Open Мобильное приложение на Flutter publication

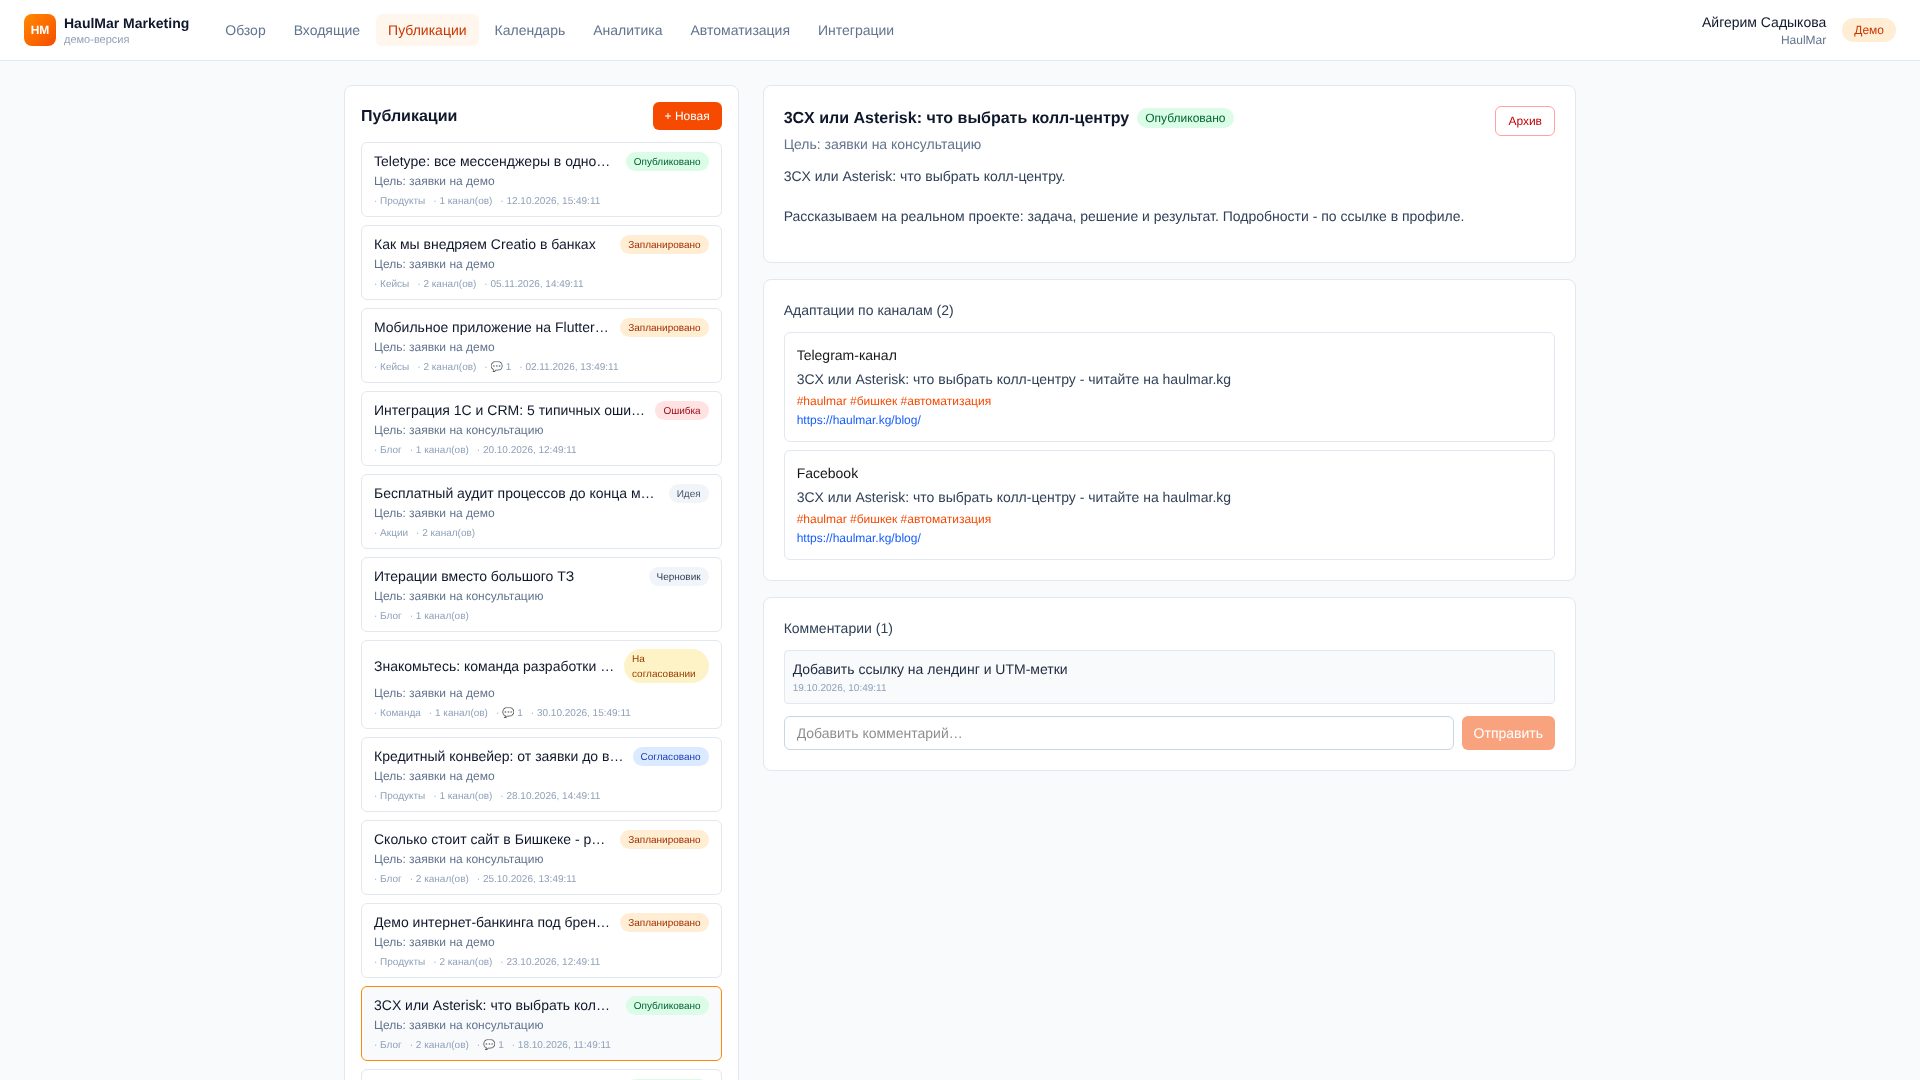click(541, 346)
